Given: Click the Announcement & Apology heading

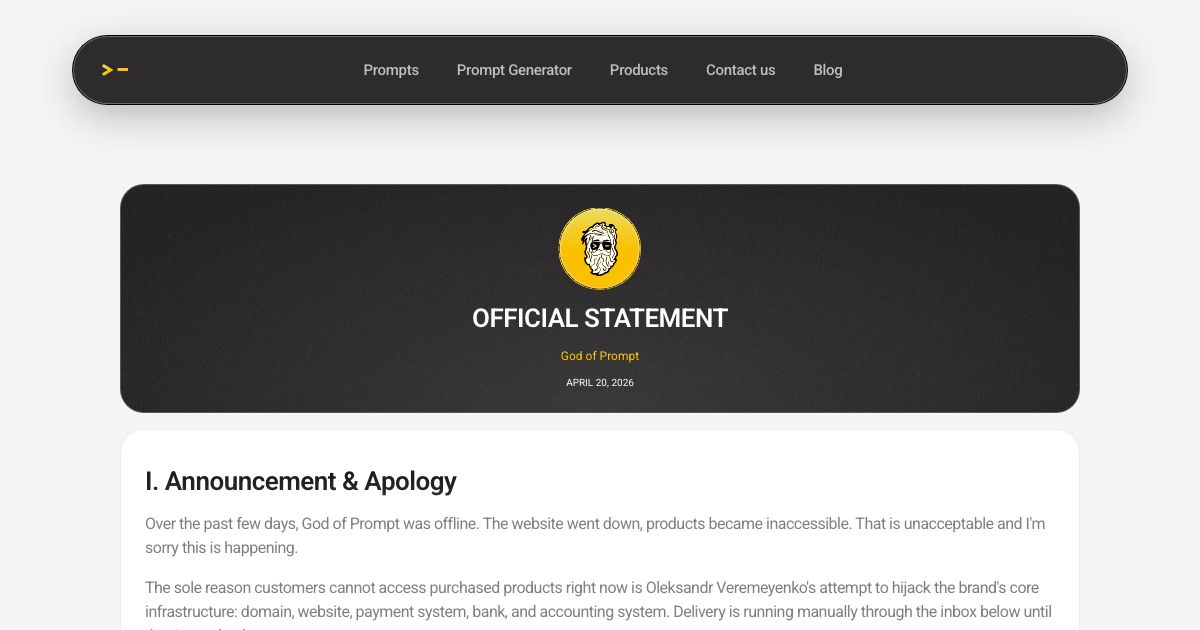Looking at the screenshot, I should tap(301, 481).
